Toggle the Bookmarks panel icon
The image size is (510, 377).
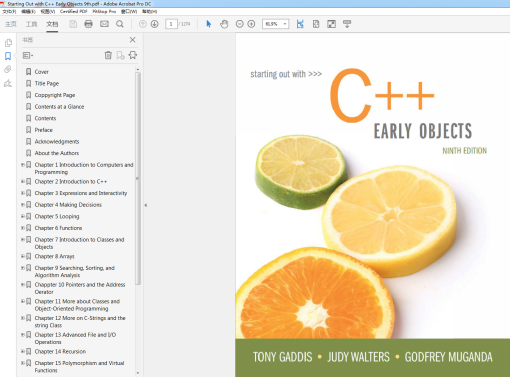(8, 56)
